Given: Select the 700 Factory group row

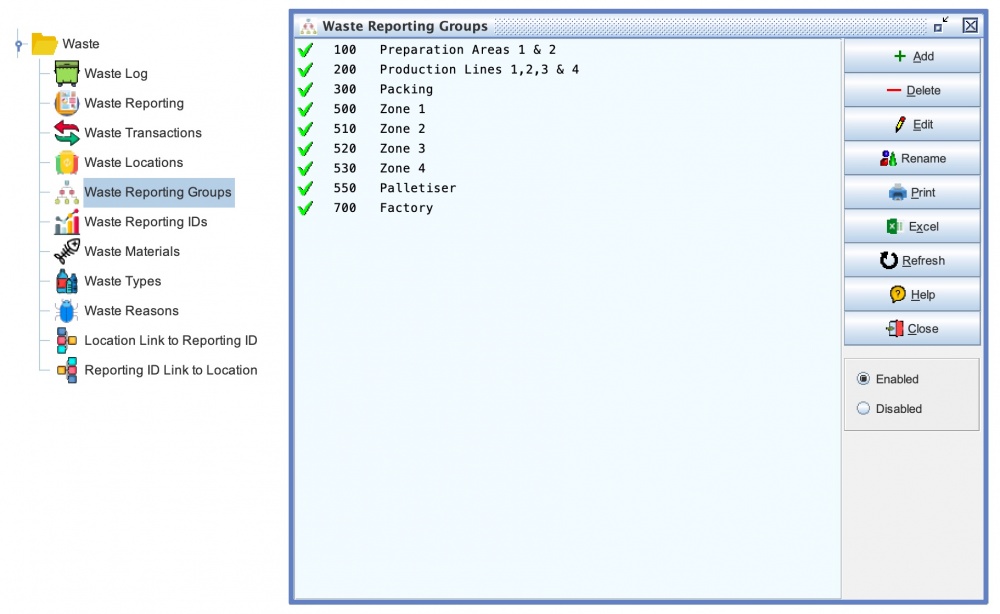Looking at the screenshot, I should point(406,208).
